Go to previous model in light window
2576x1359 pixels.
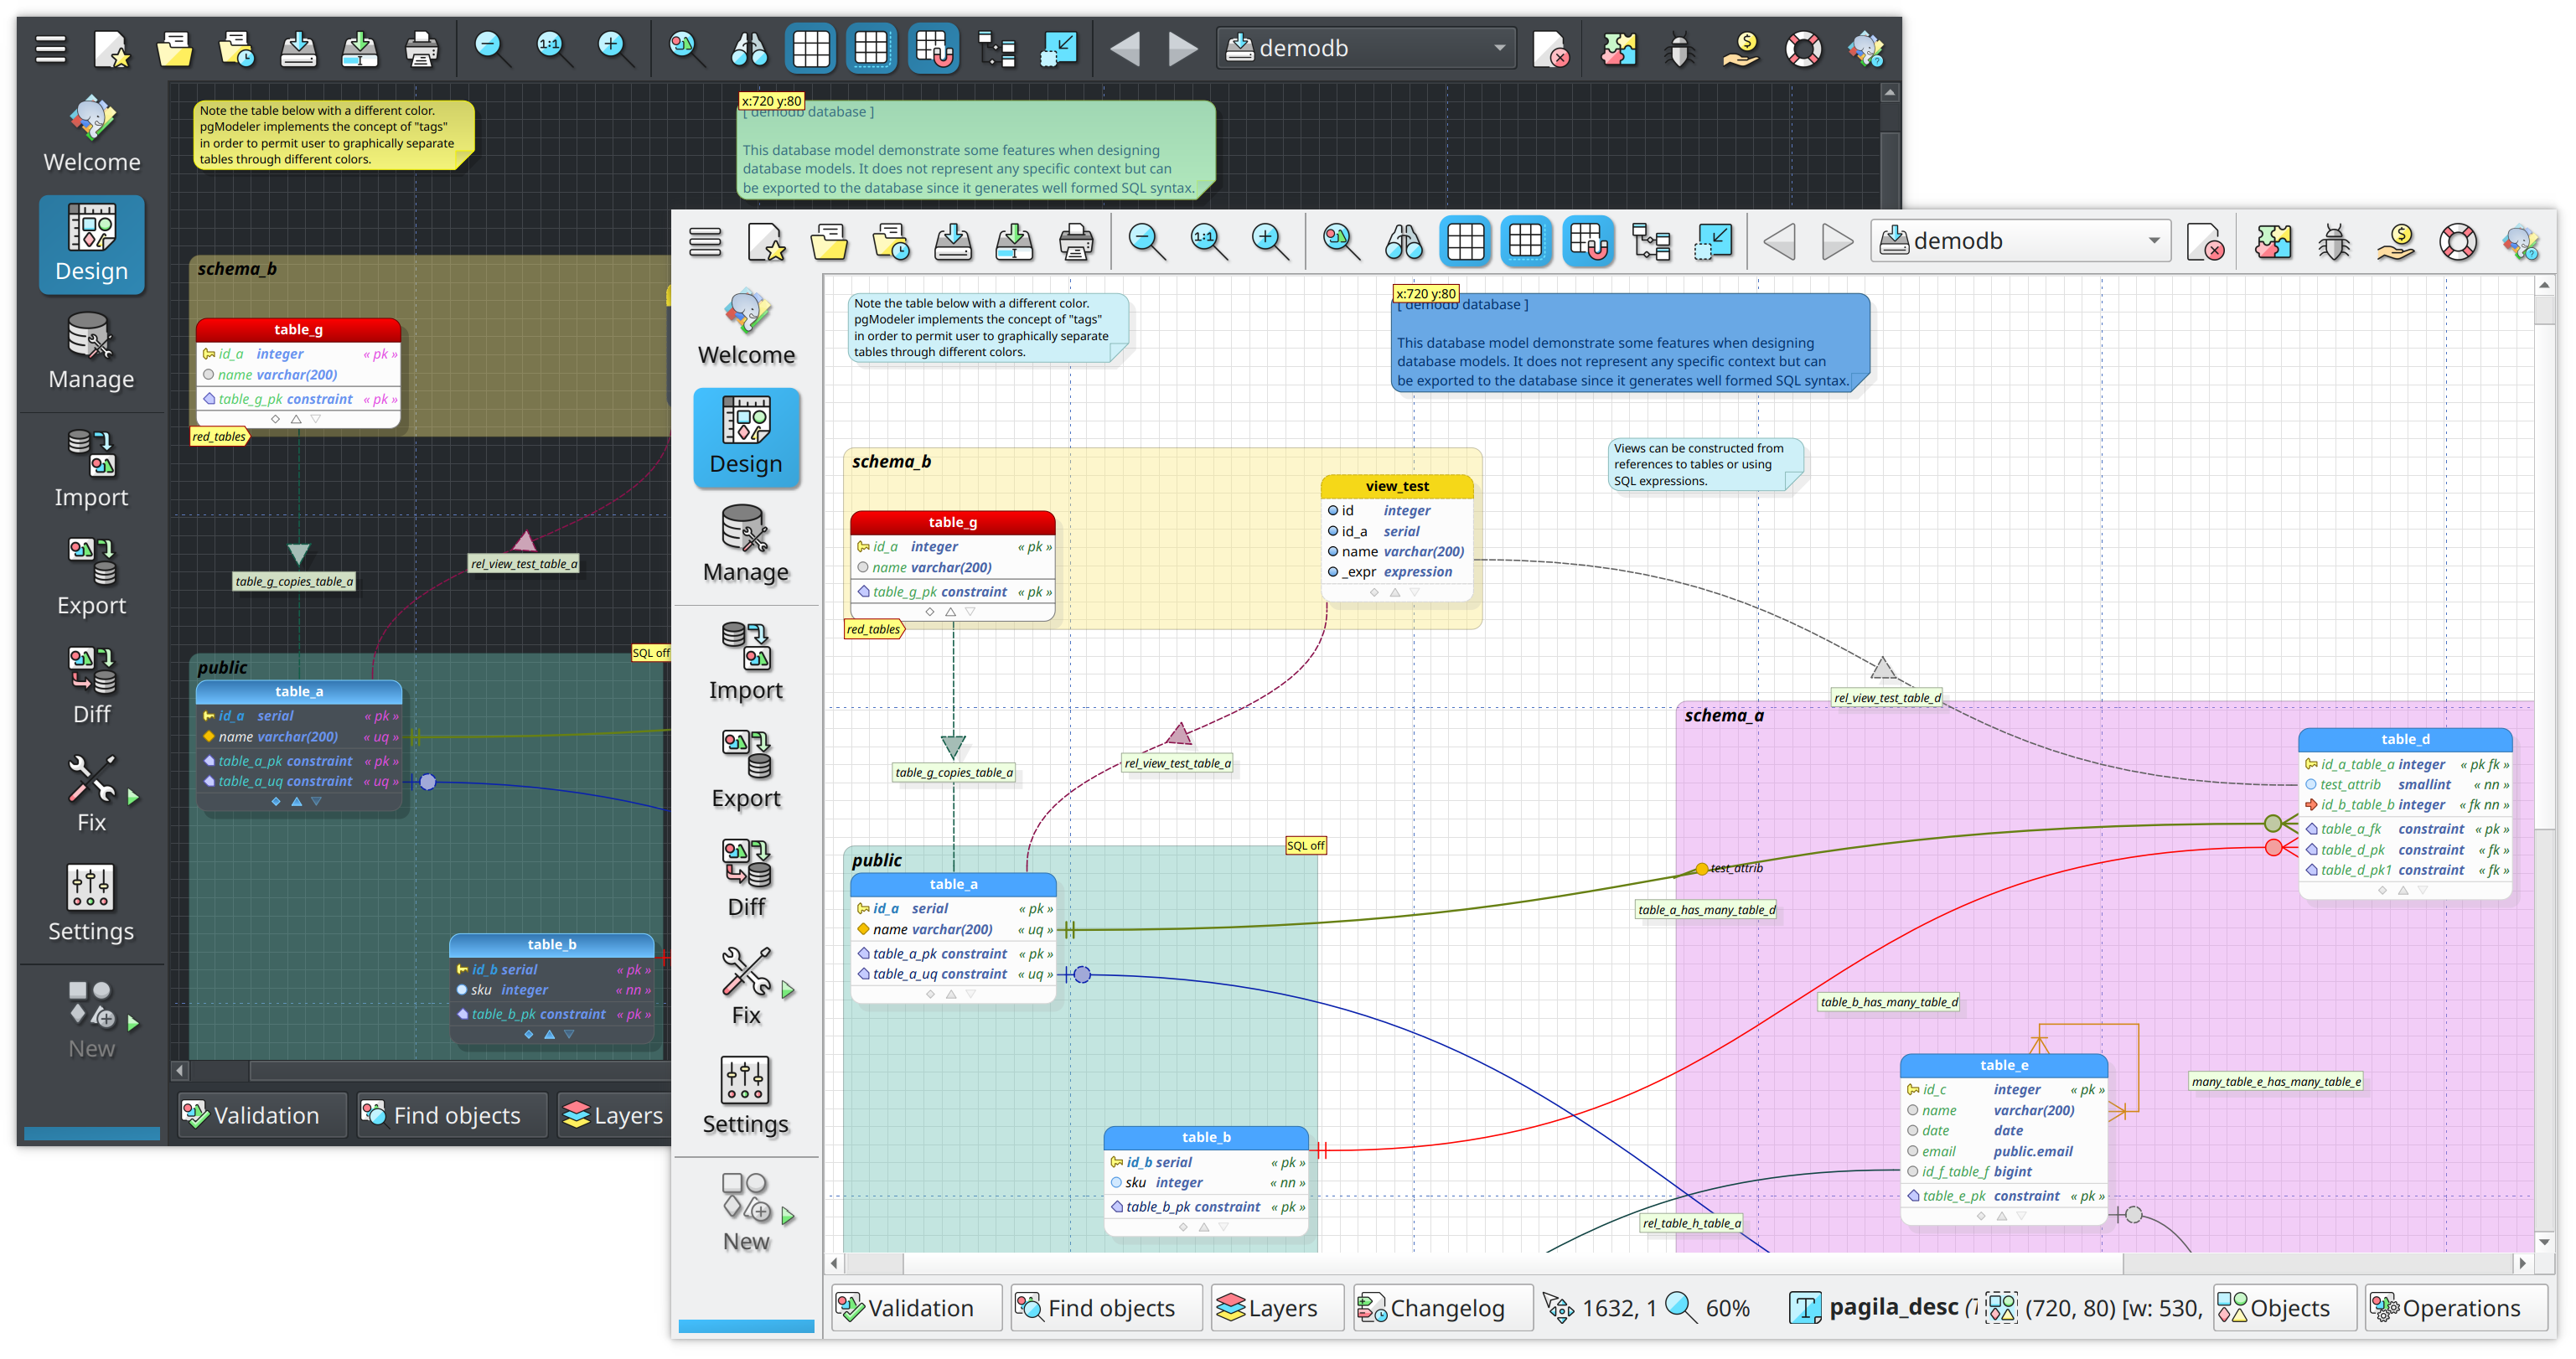(1779, 242)
